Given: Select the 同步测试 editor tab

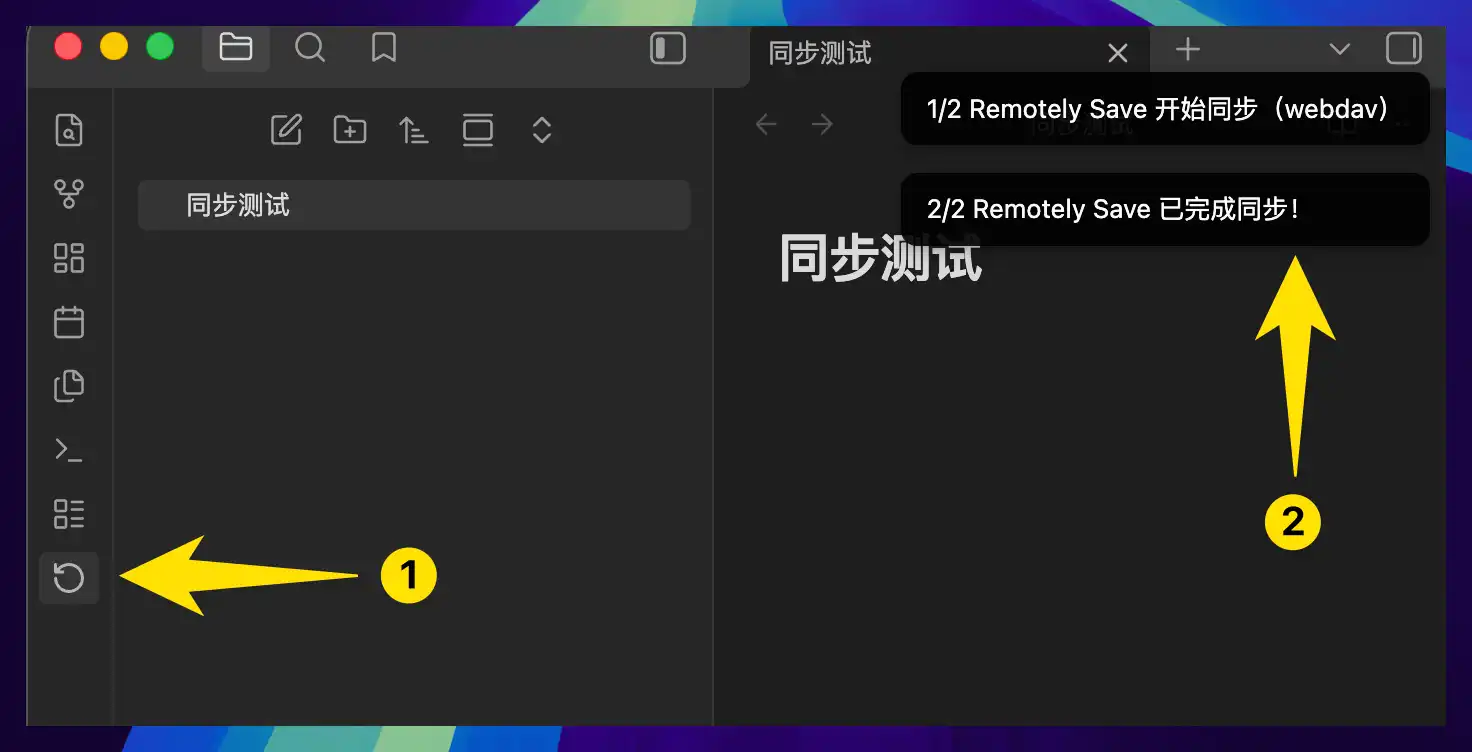Looking at the screenshot, I should click(948, 53).
